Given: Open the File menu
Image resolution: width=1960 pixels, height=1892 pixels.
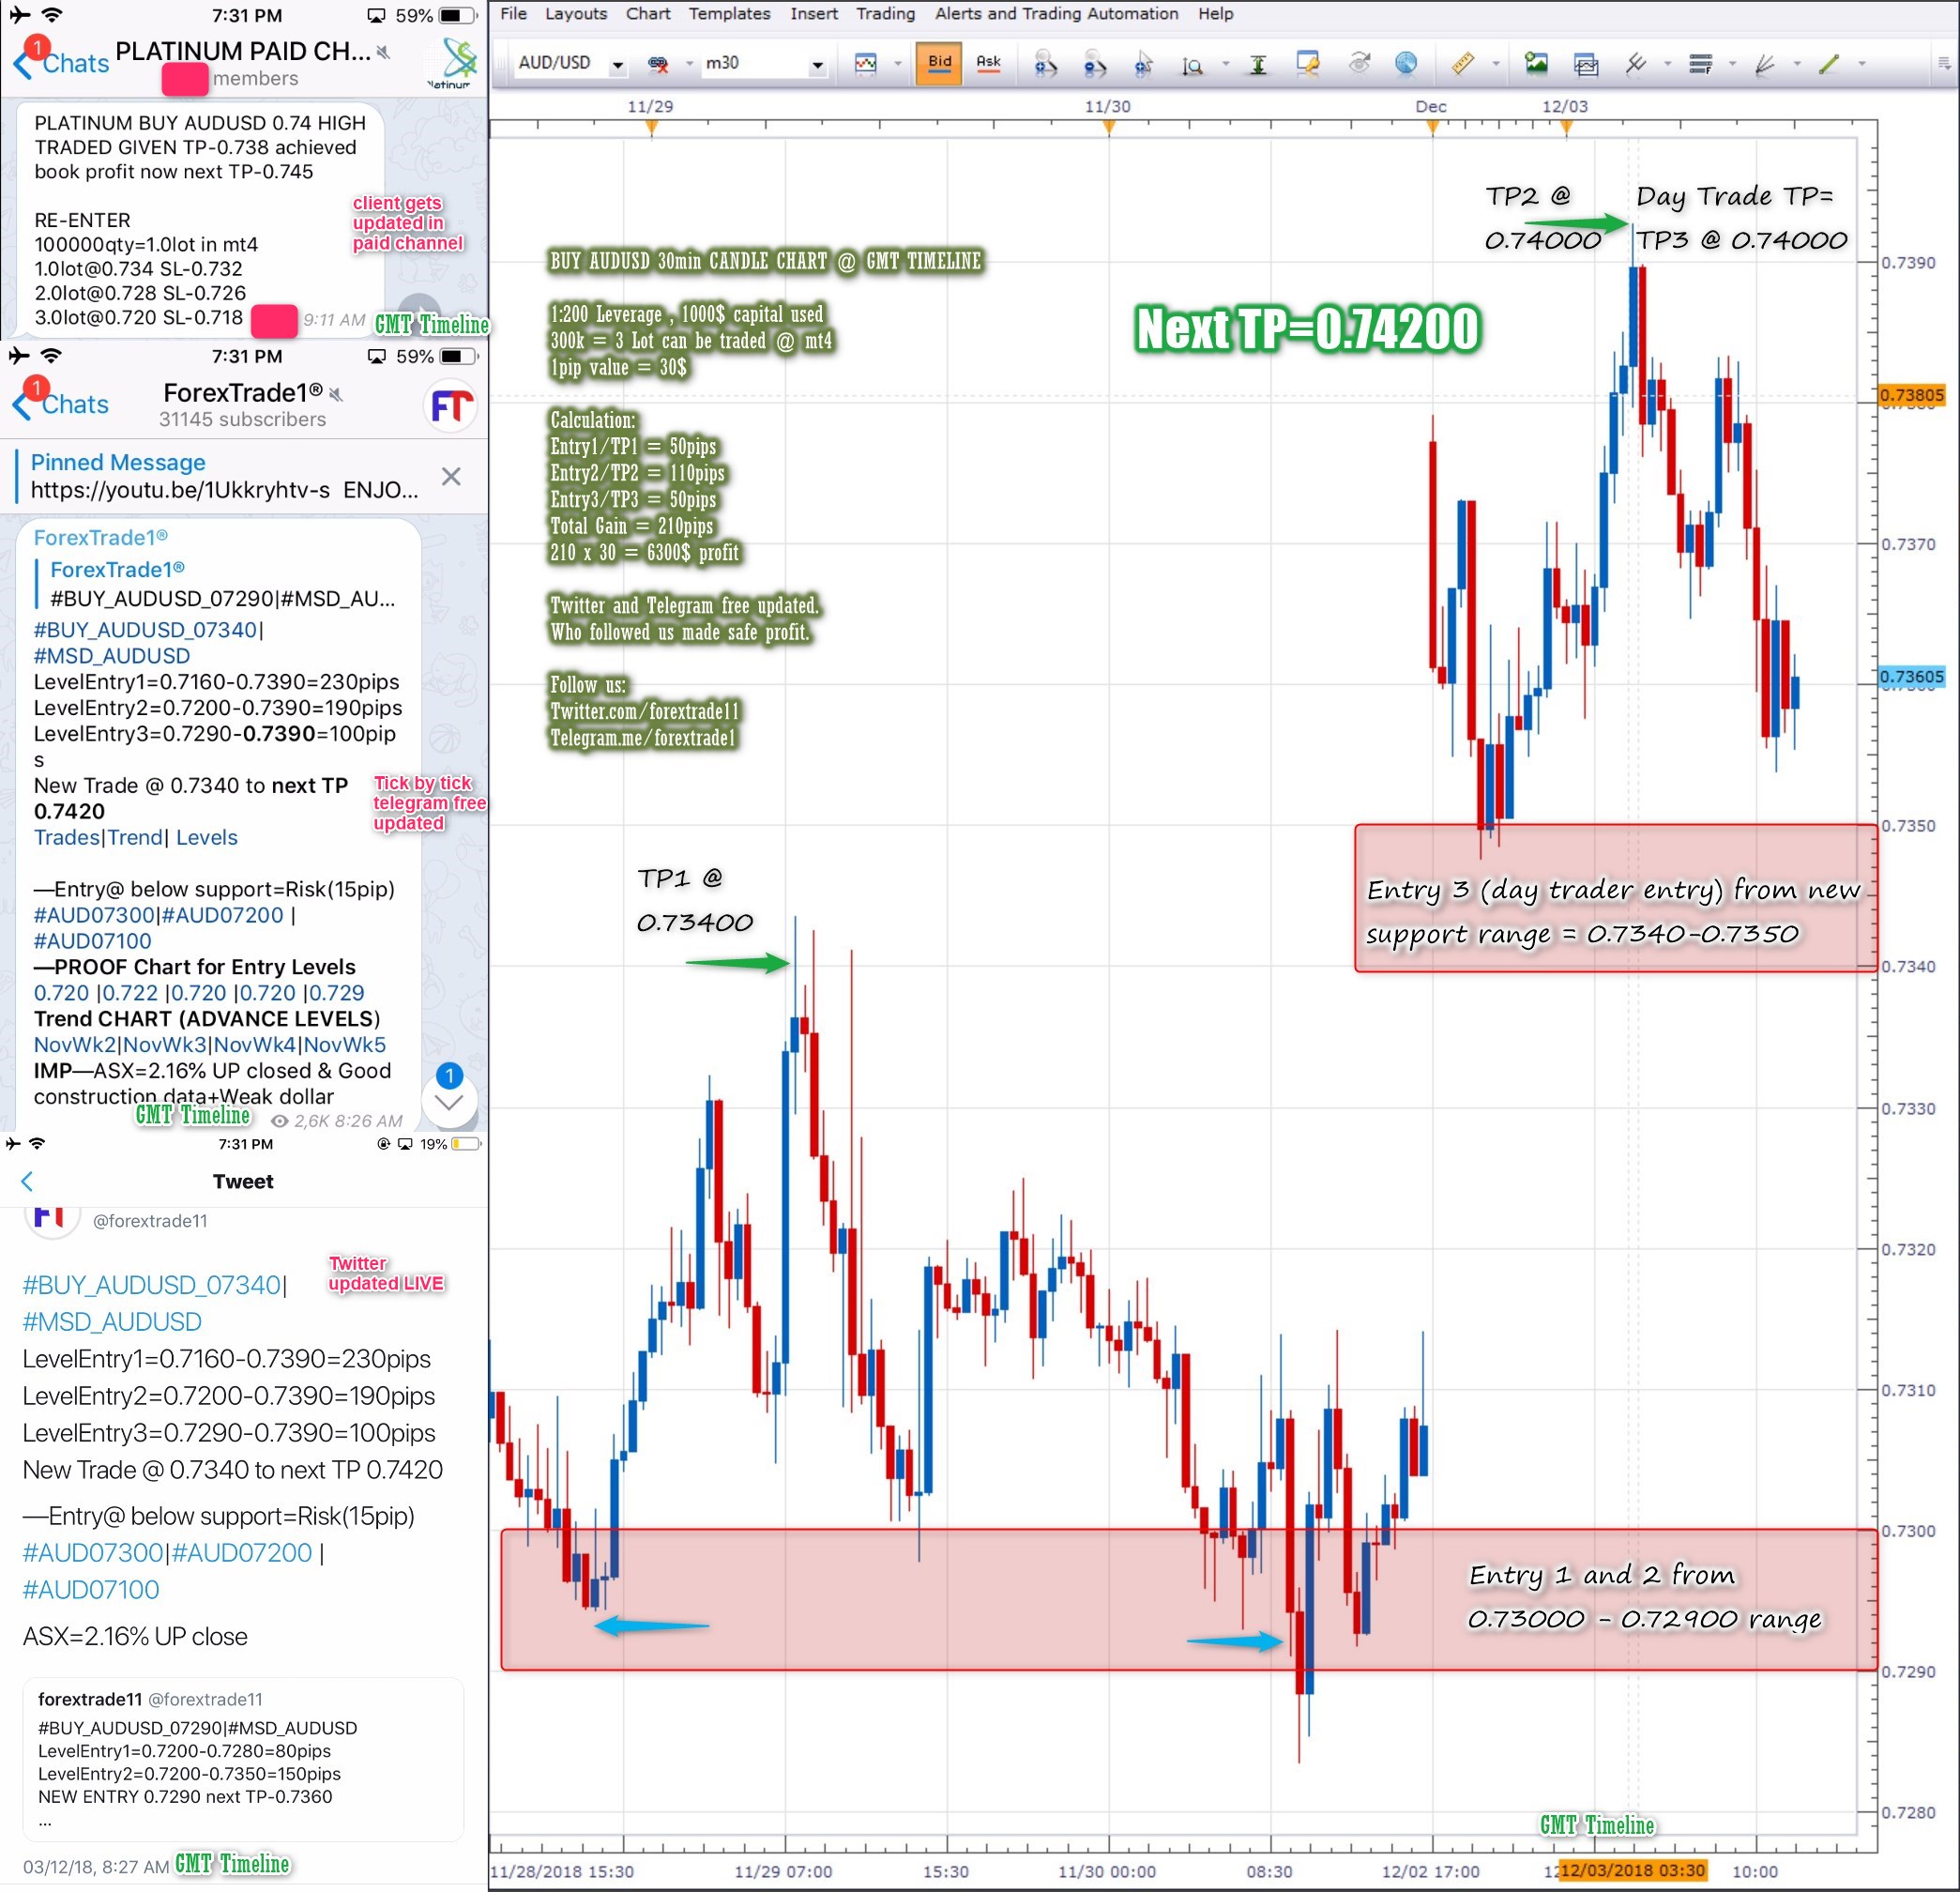Looking at the screenshot, I should [513, 14].
